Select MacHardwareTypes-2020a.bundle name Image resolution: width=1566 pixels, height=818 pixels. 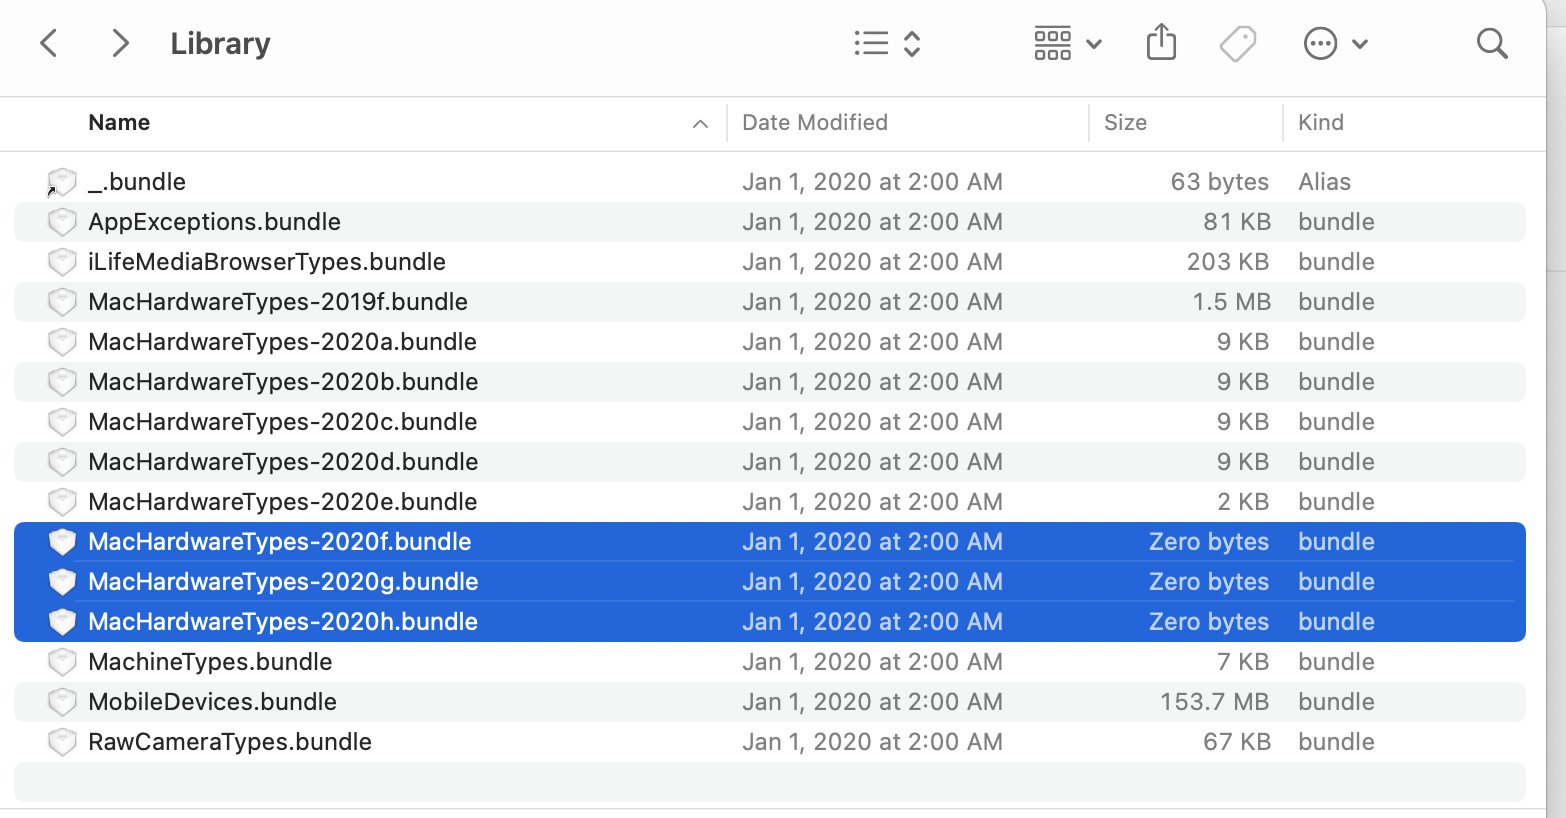pyautogui.click(x=282, y=342)
